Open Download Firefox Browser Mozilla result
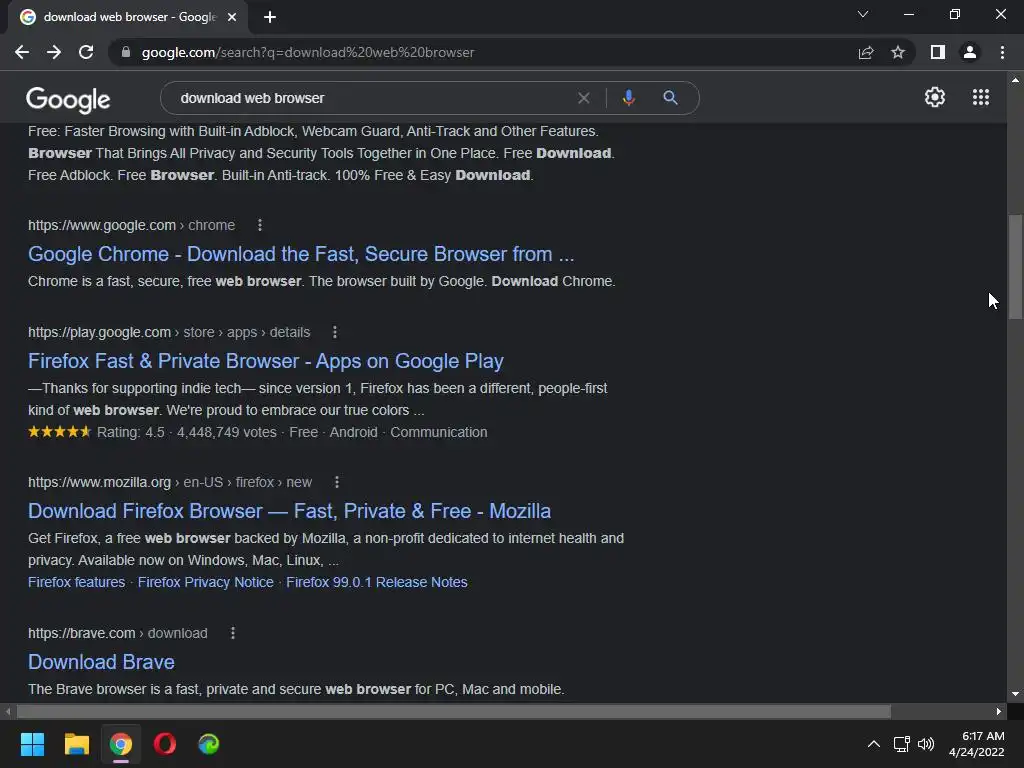The image size is (1024, 768). [x=289, y=511]
